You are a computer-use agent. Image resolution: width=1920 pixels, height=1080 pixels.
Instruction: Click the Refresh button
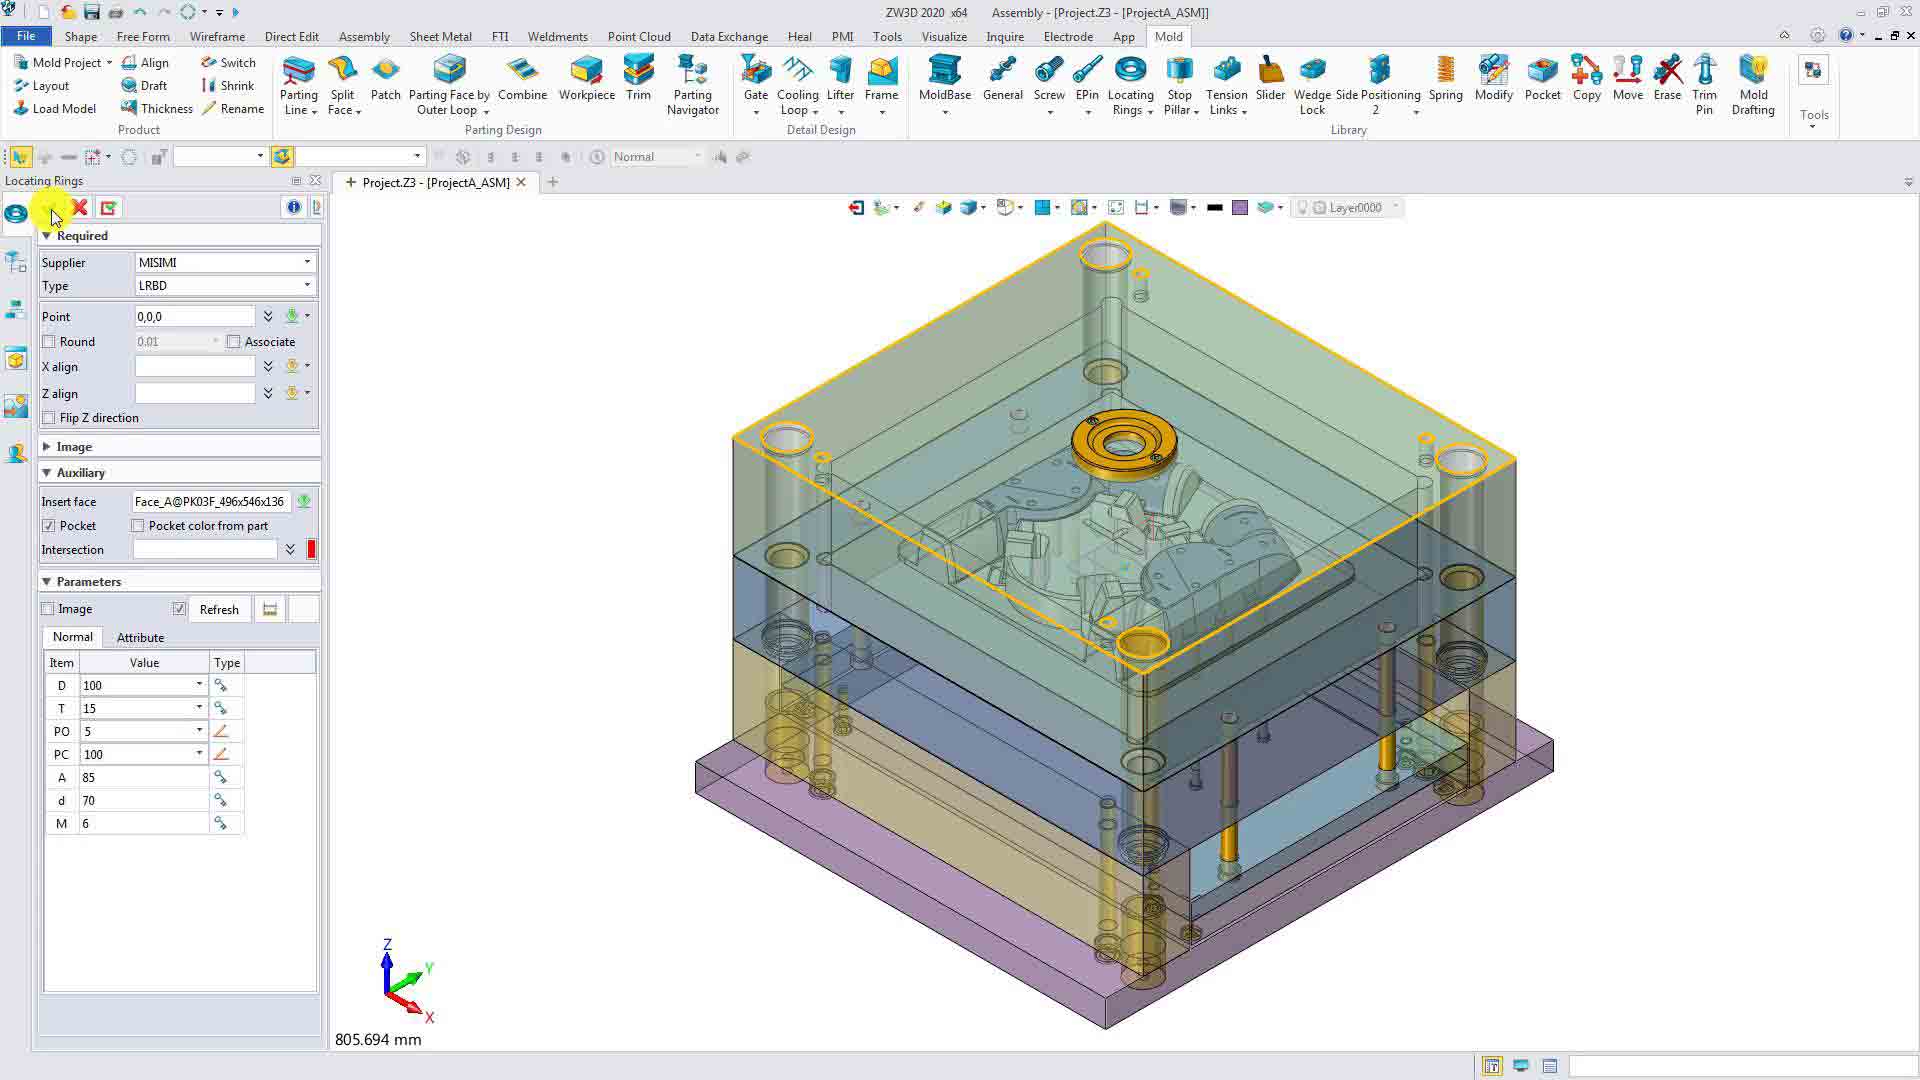219,610
